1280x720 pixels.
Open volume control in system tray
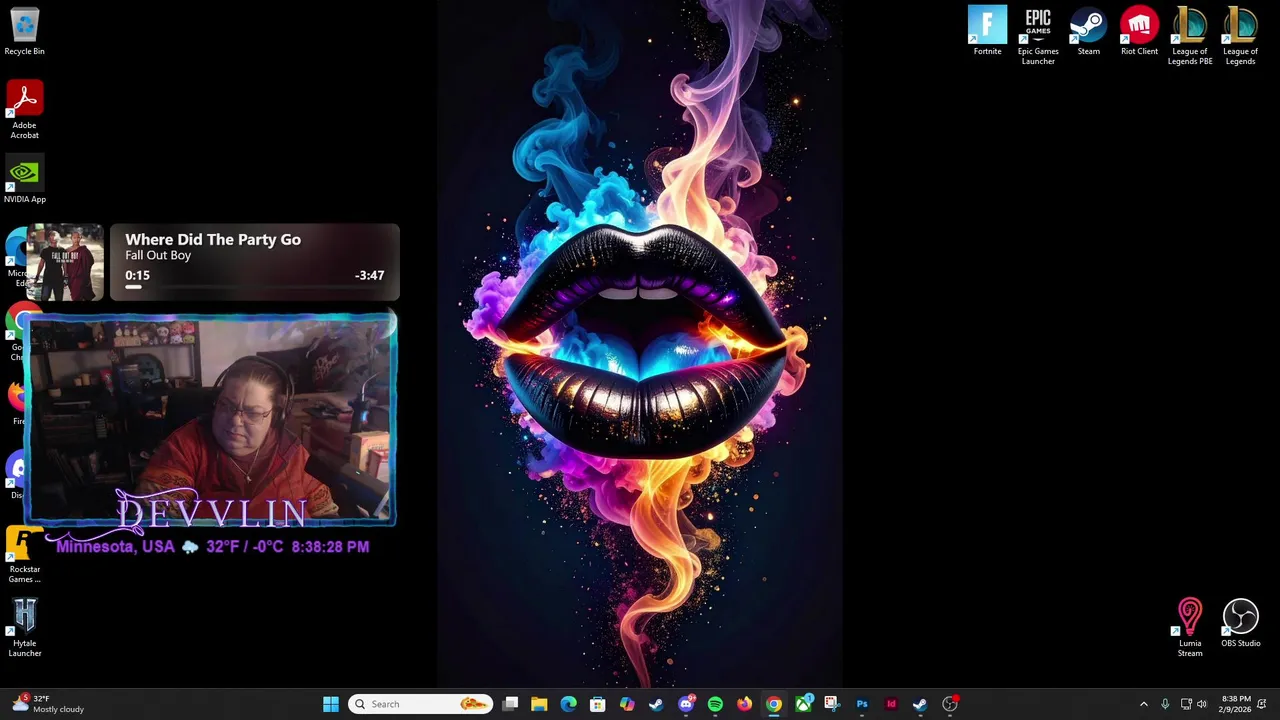pyautogui.click(x=1202, y=704)
